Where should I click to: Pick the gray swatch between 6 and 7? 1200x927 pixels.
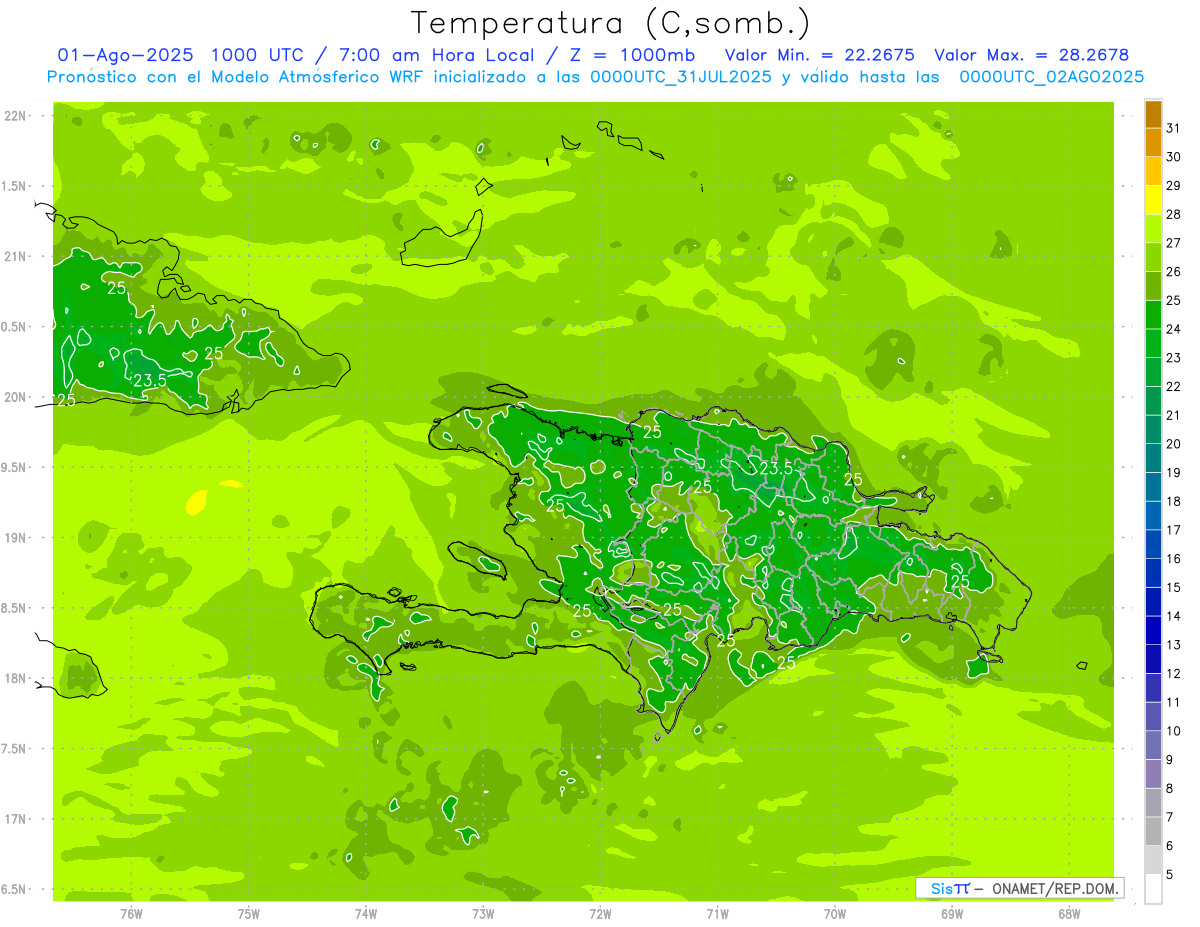pos(1153,831)
